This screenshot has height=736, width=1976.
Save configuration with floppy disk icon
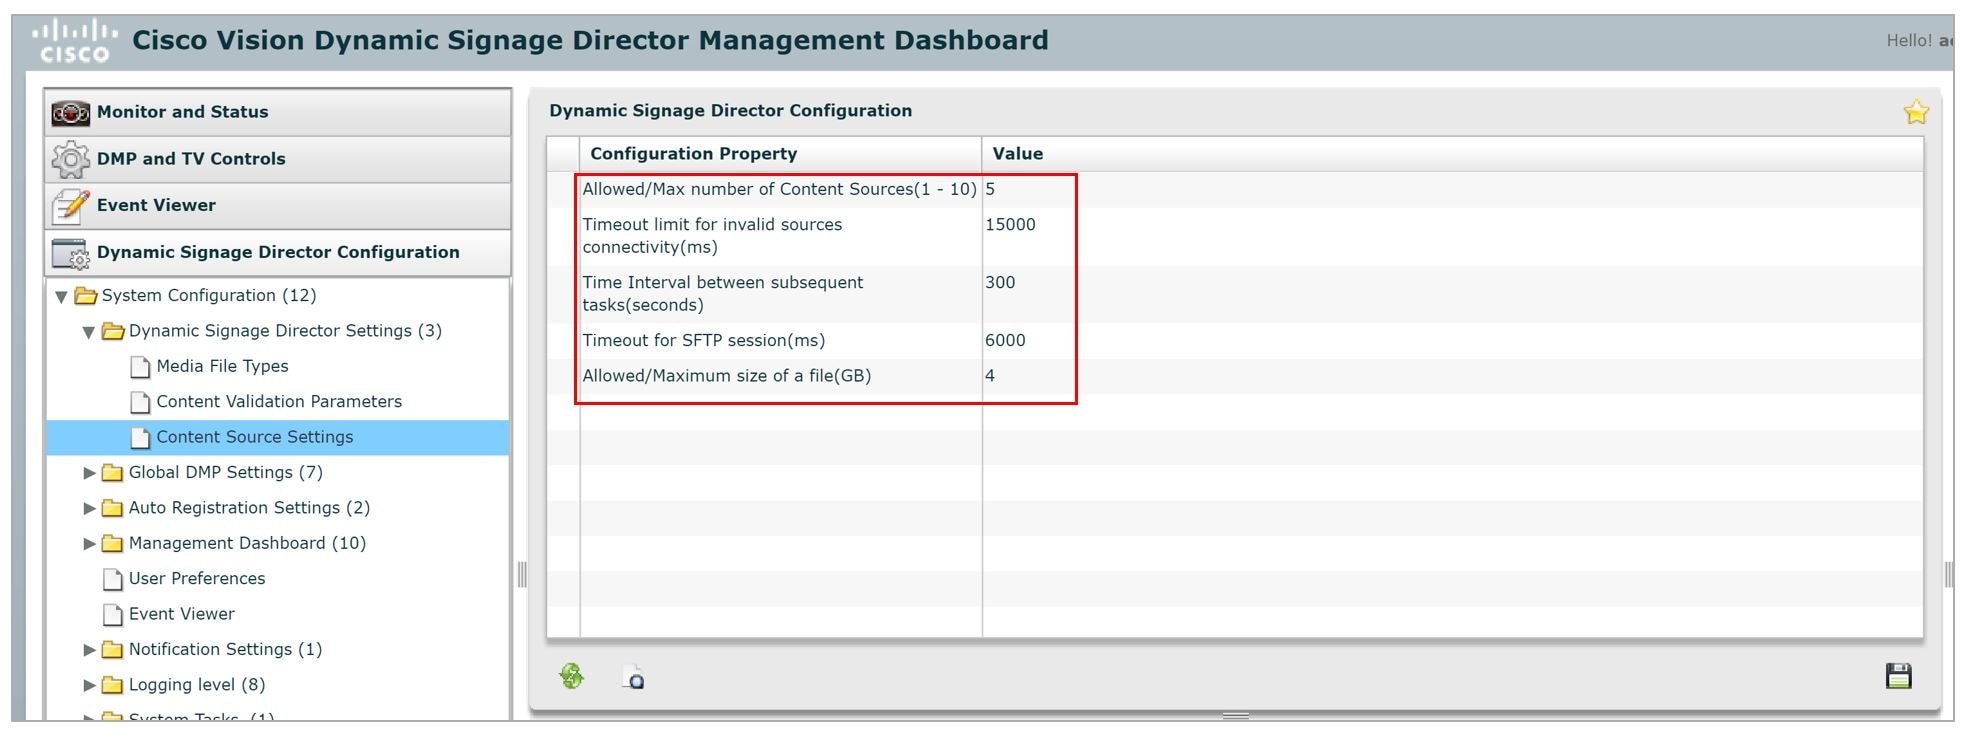tap(1898, 676)
